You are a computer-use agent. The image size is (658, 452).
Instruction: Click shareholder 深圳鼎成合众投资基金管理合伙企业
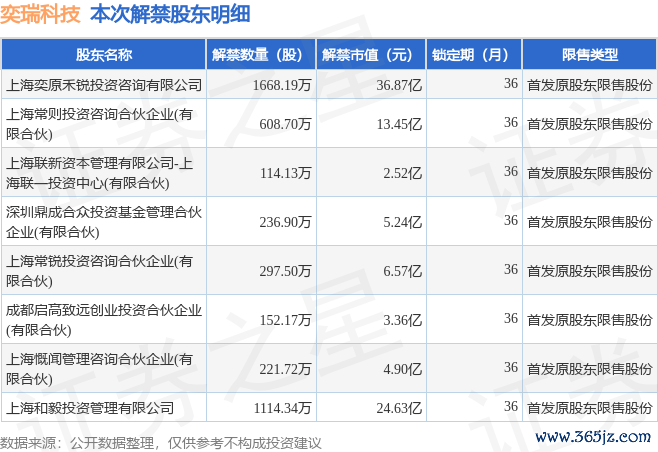104,222
